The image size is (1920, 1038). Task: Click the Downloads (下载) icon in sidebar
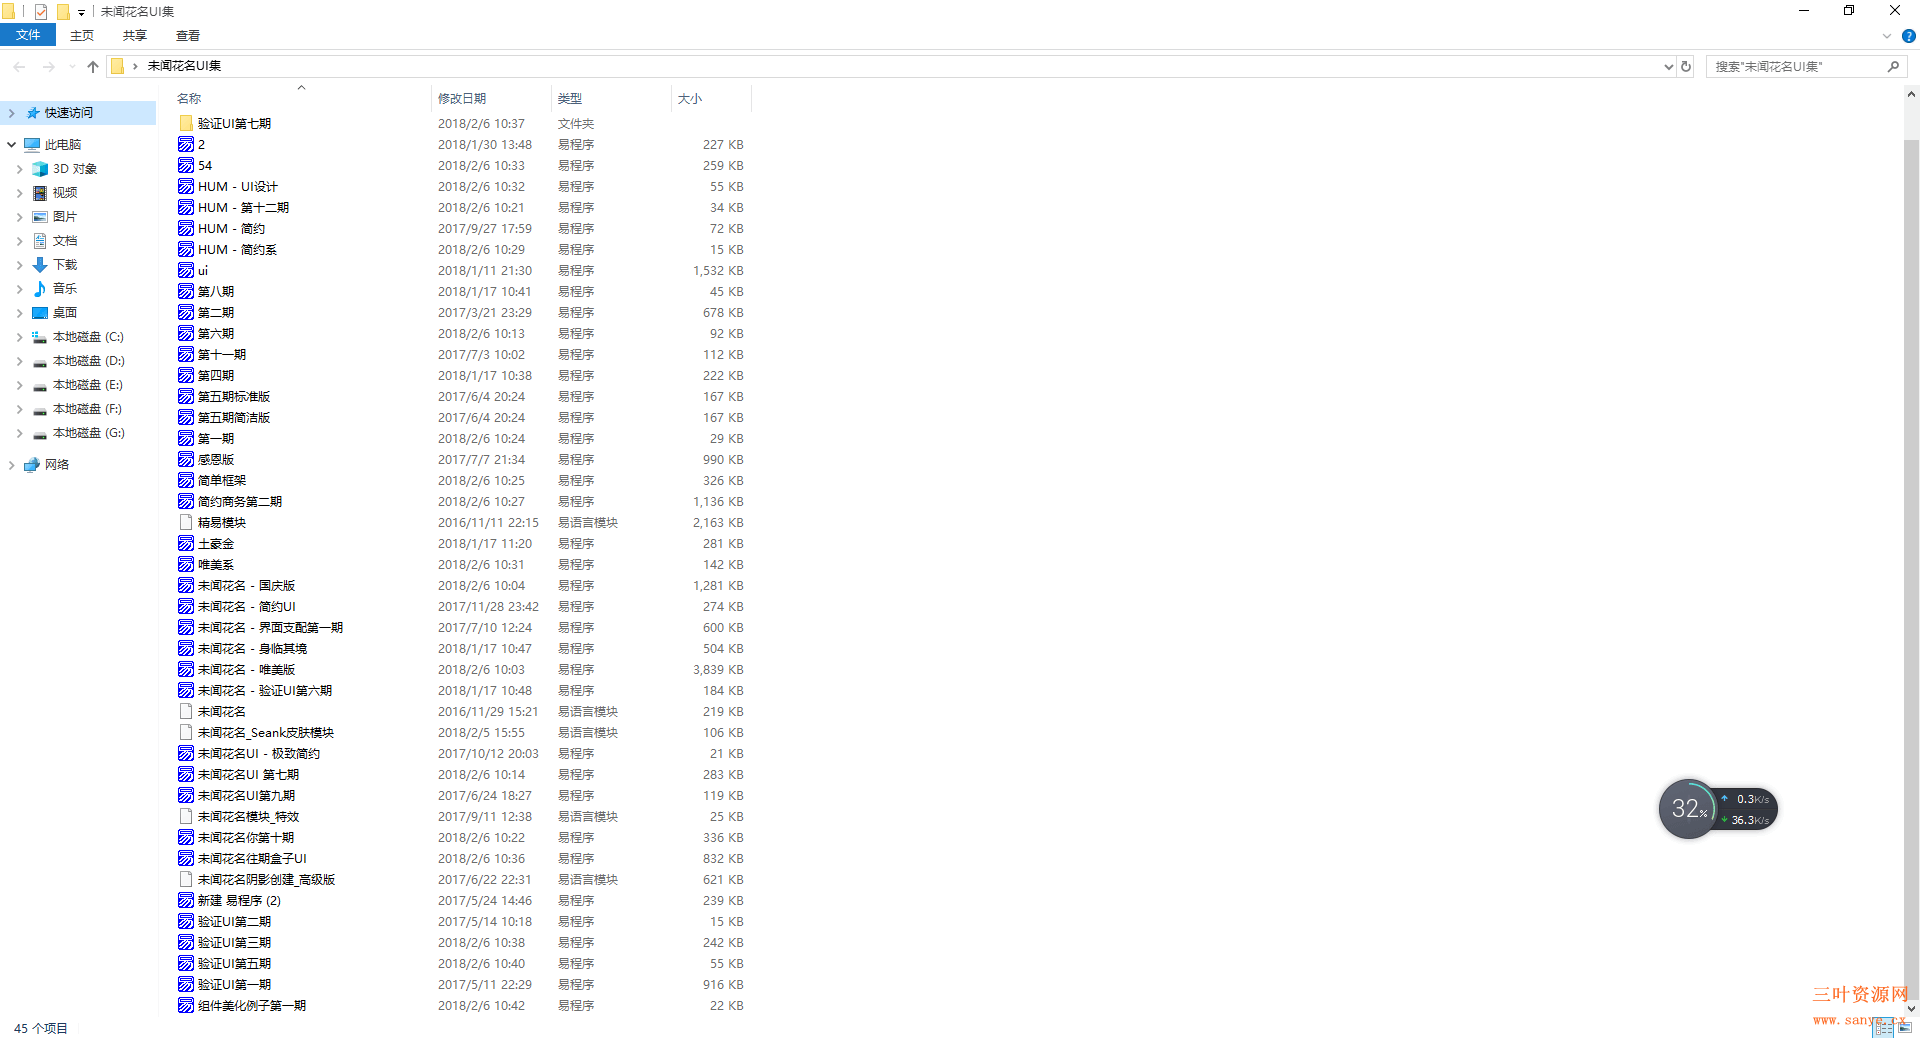[40, 265]
